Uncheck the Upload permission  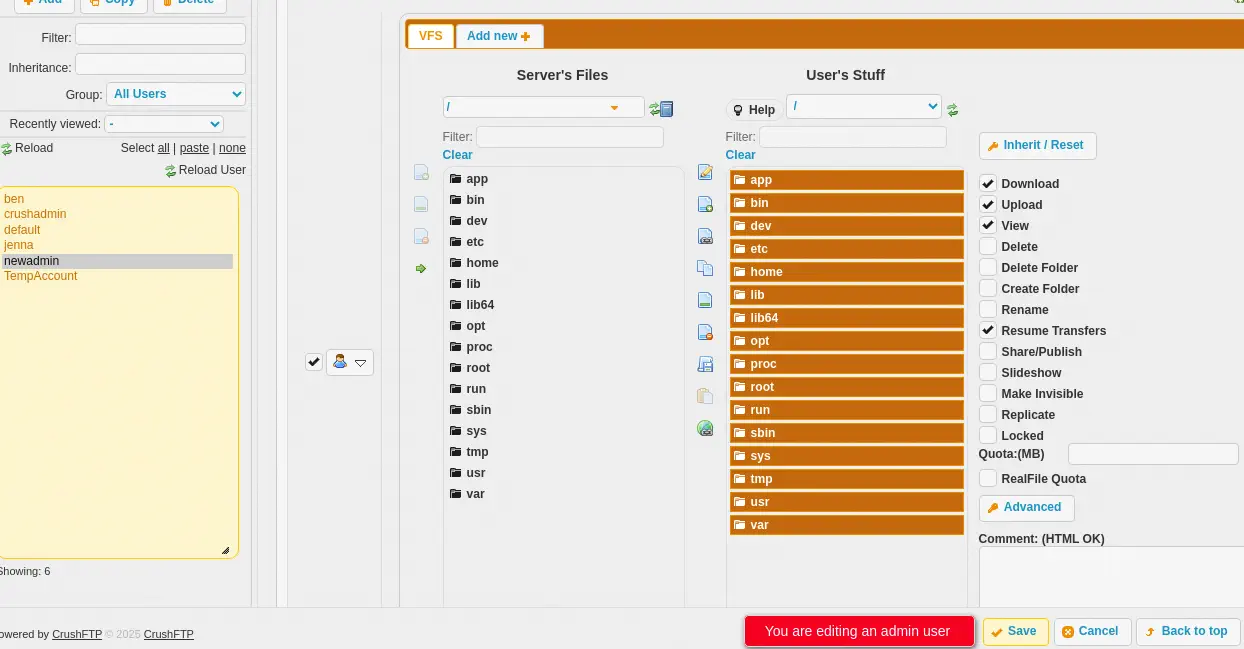pyautogui.click(x=988, y=204)
